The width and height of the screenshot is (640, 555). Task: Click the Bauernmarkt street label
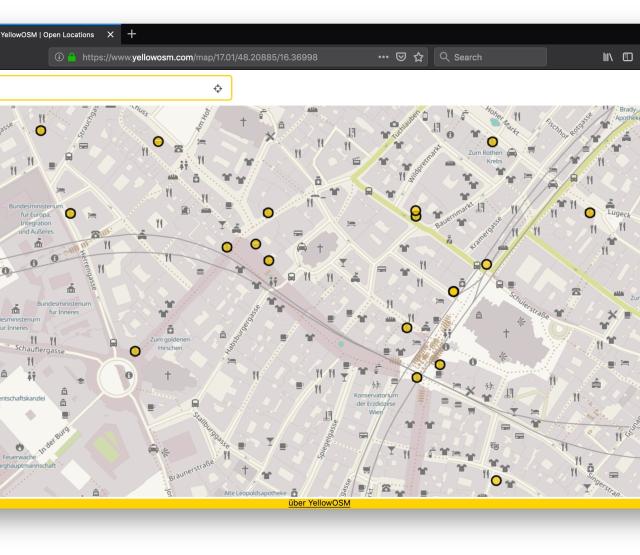(x=454, y=215)
